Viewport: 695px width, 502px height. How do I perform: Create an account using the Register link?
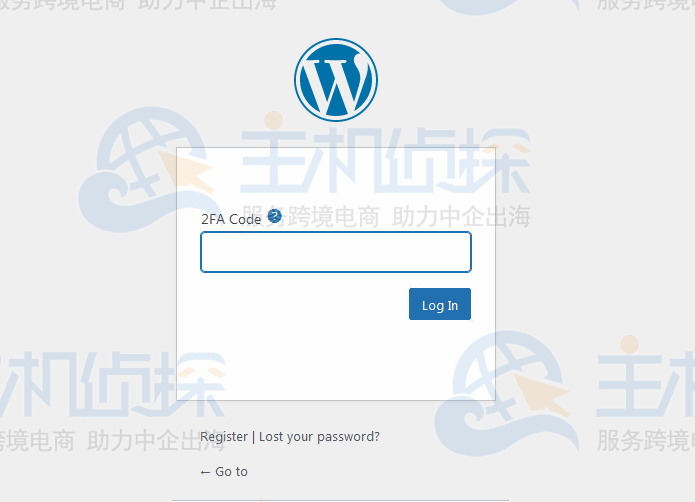224,437
